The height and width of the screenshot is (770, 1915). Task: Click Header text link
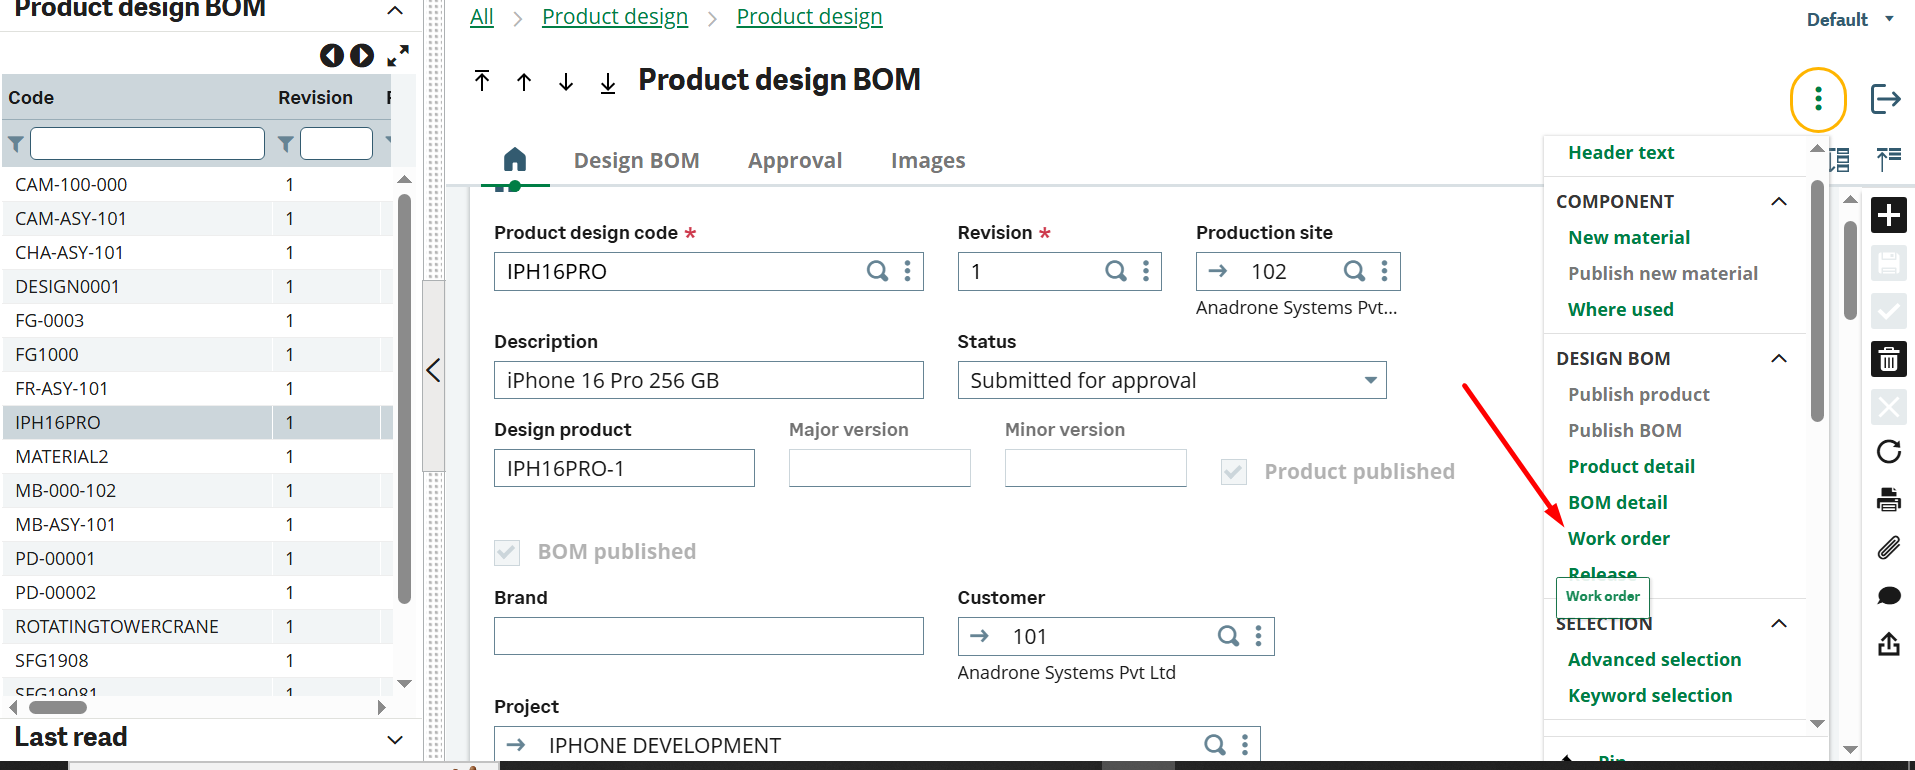coord(1621,152)
